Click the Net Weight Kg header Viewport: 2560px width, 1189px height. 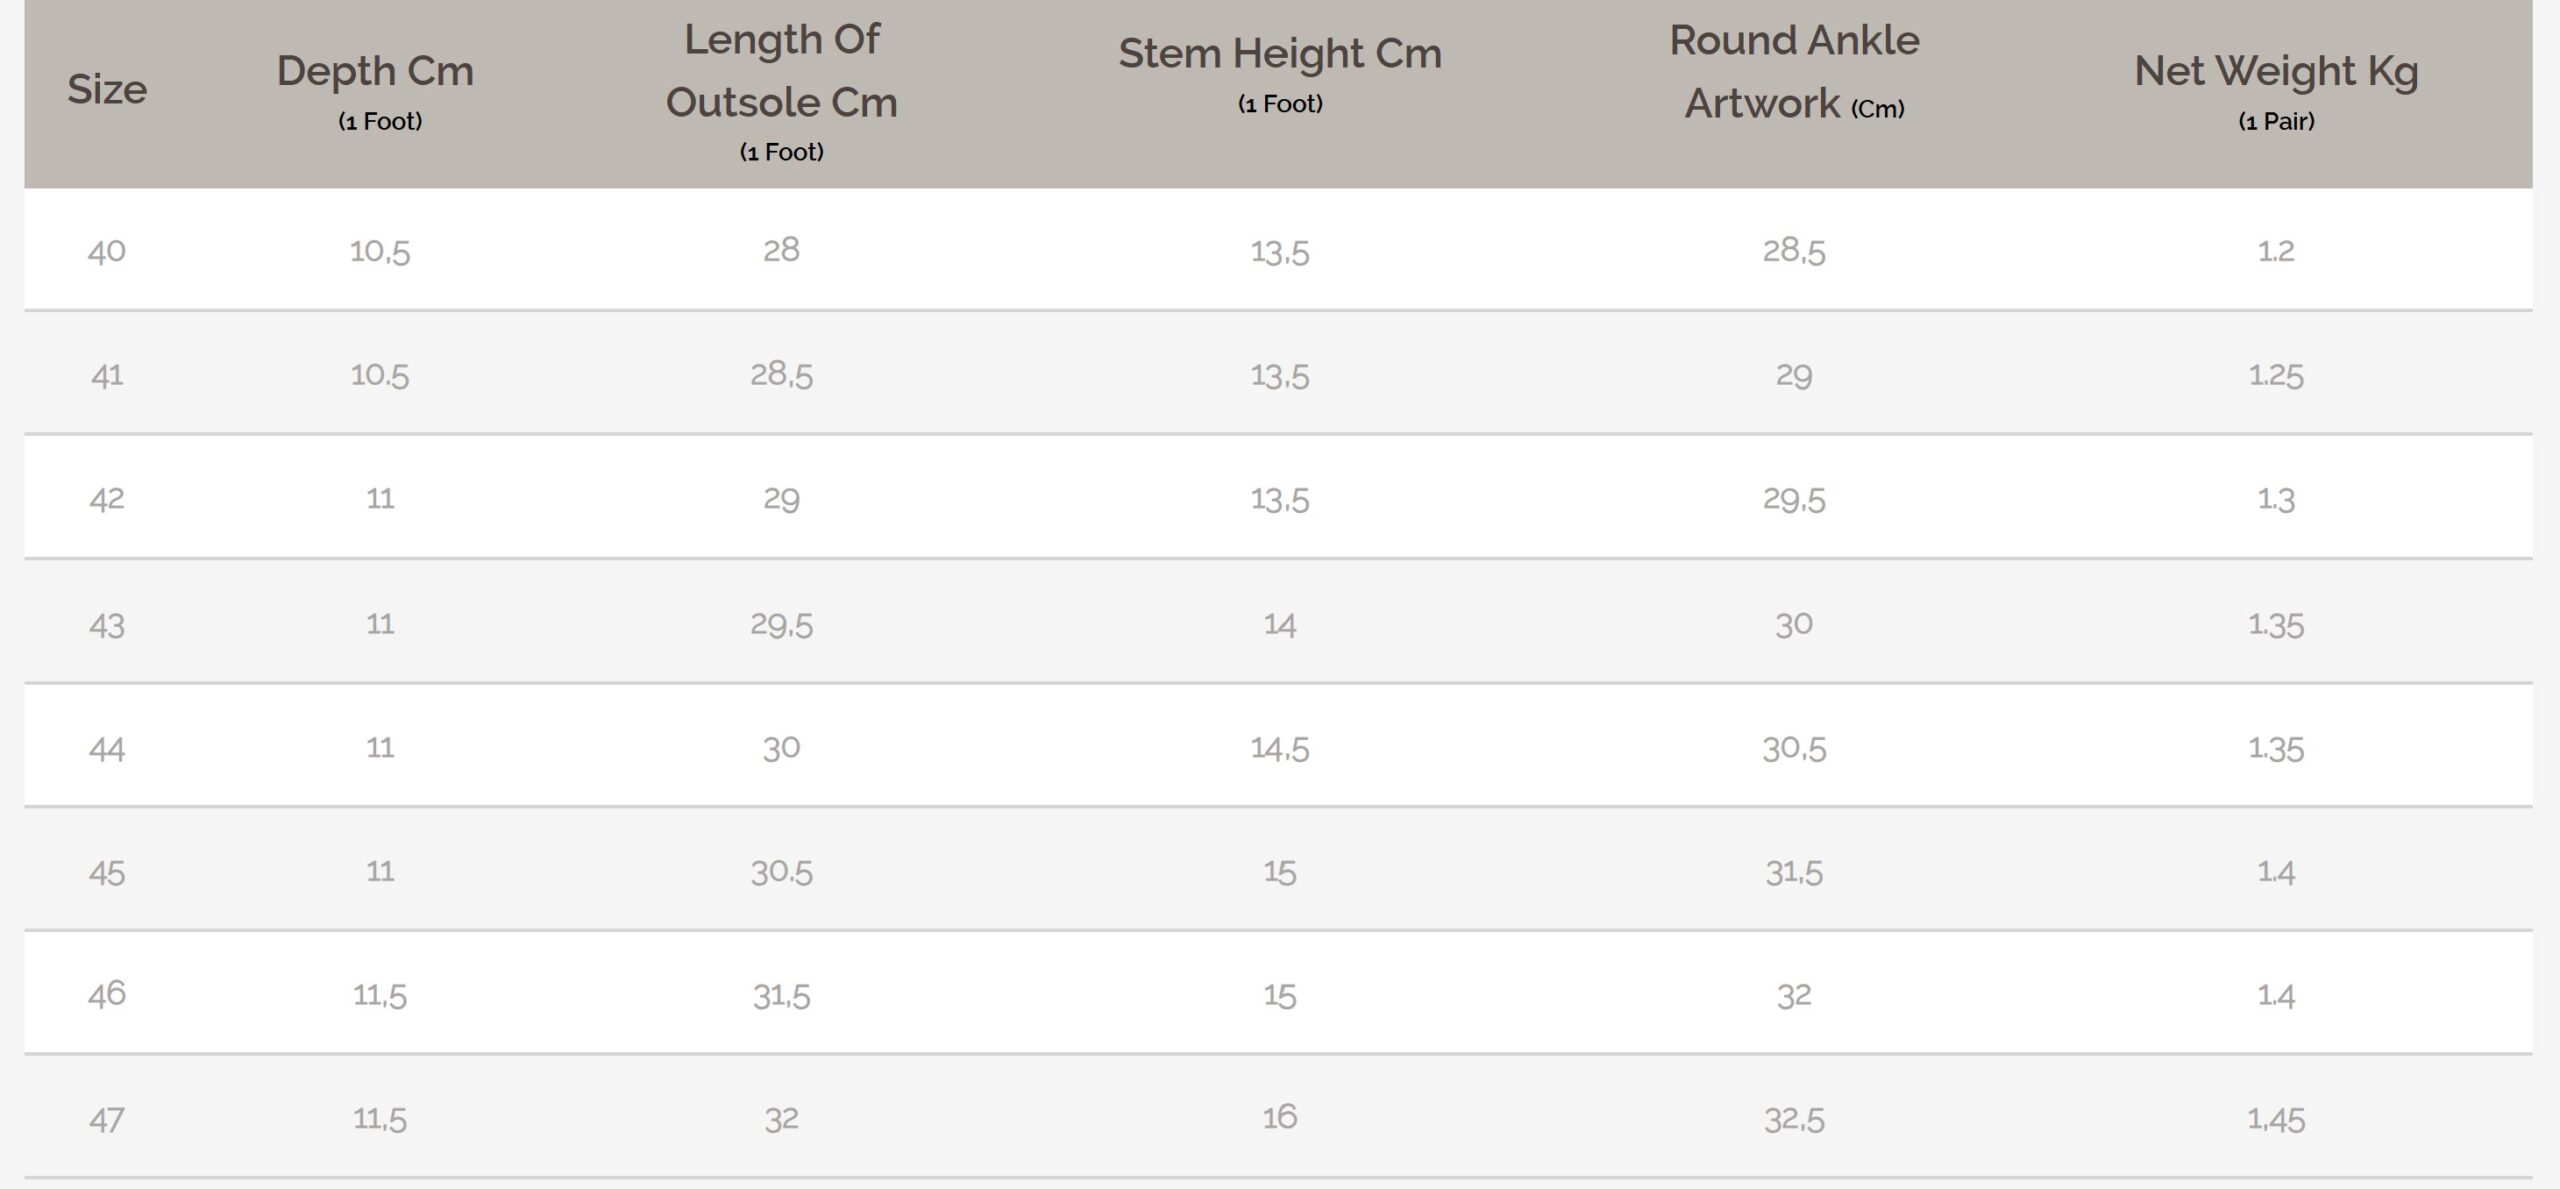pyautogui.click(x=2275, y=72)
